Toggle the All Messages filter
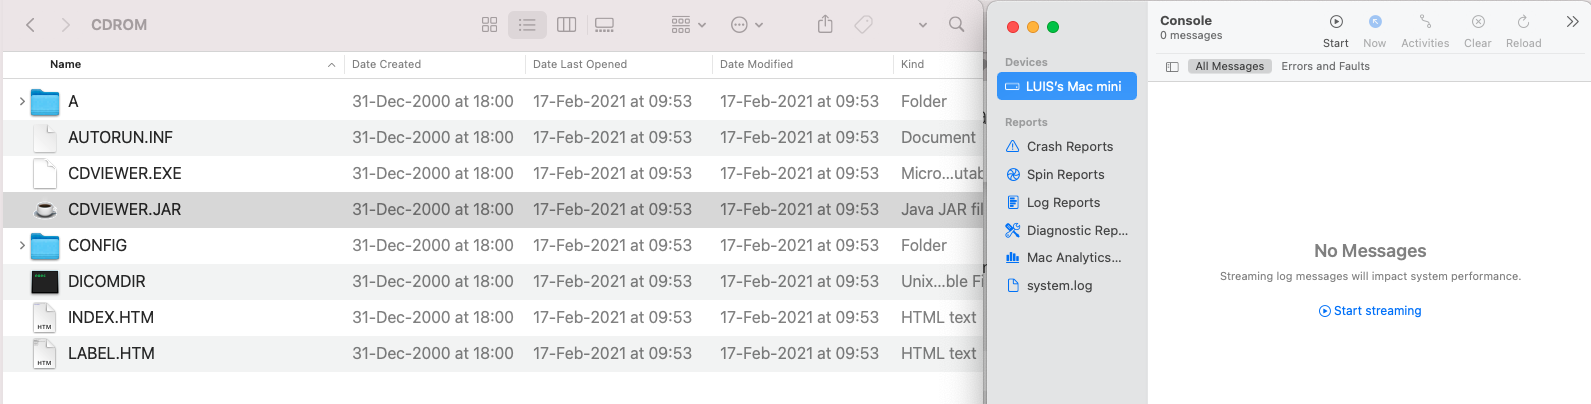 (1229, 66)
